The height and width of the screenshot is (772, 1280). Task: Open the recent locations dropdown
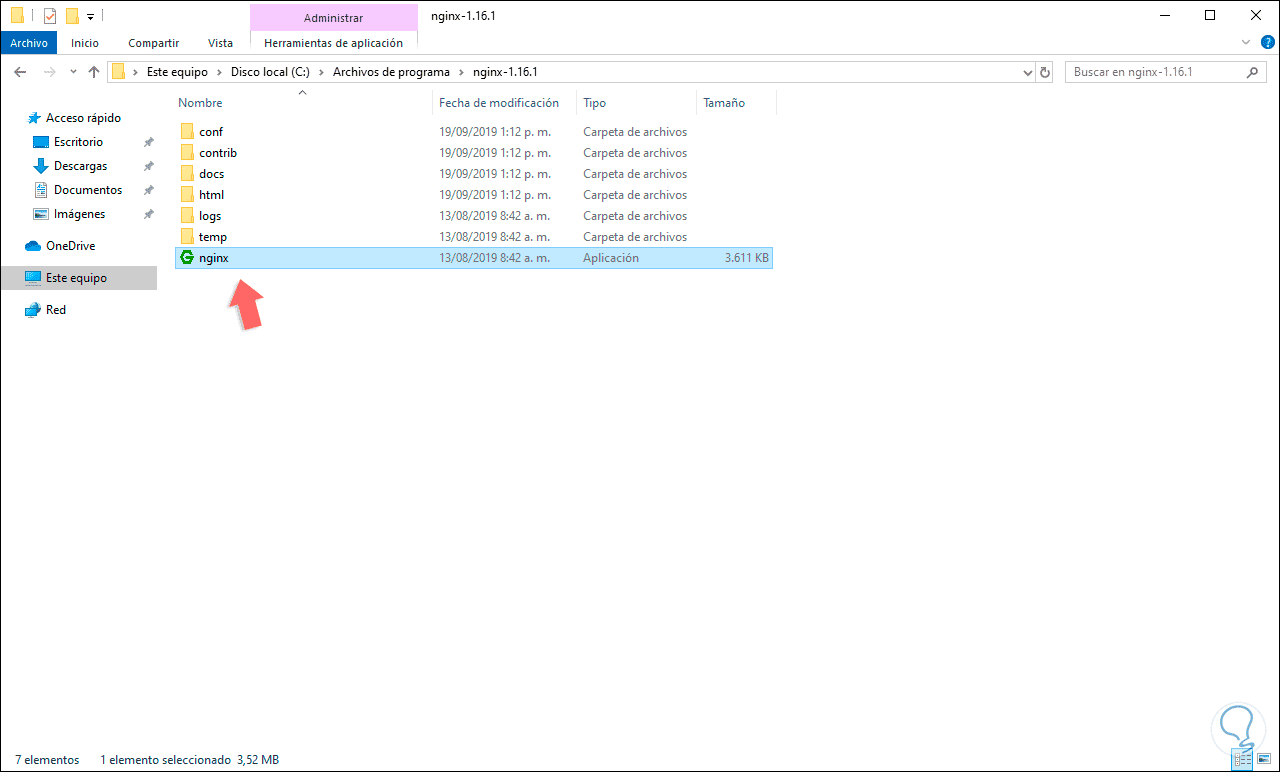pos(73,72)
